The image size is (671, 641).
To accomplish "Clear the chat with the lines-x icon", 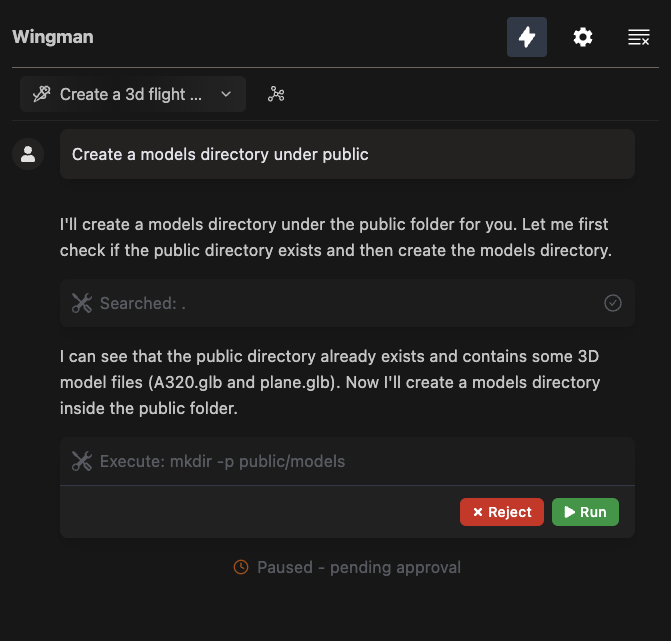I will [638, 37].
